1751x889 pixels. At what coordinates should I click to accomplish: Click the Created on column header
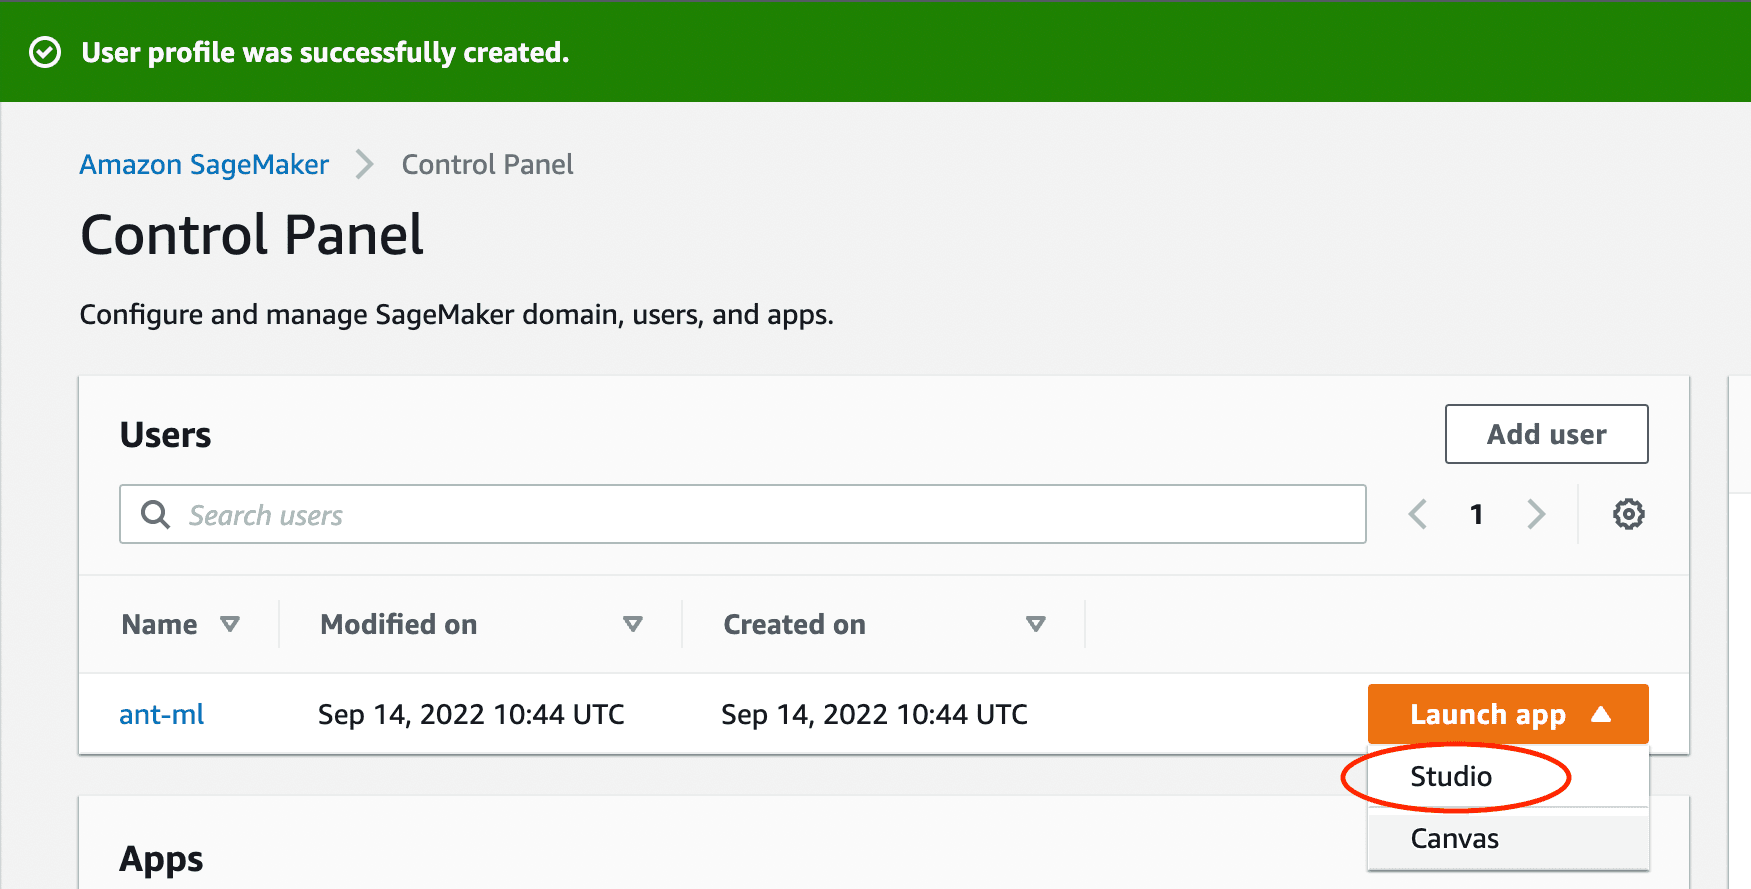[794, 624]
